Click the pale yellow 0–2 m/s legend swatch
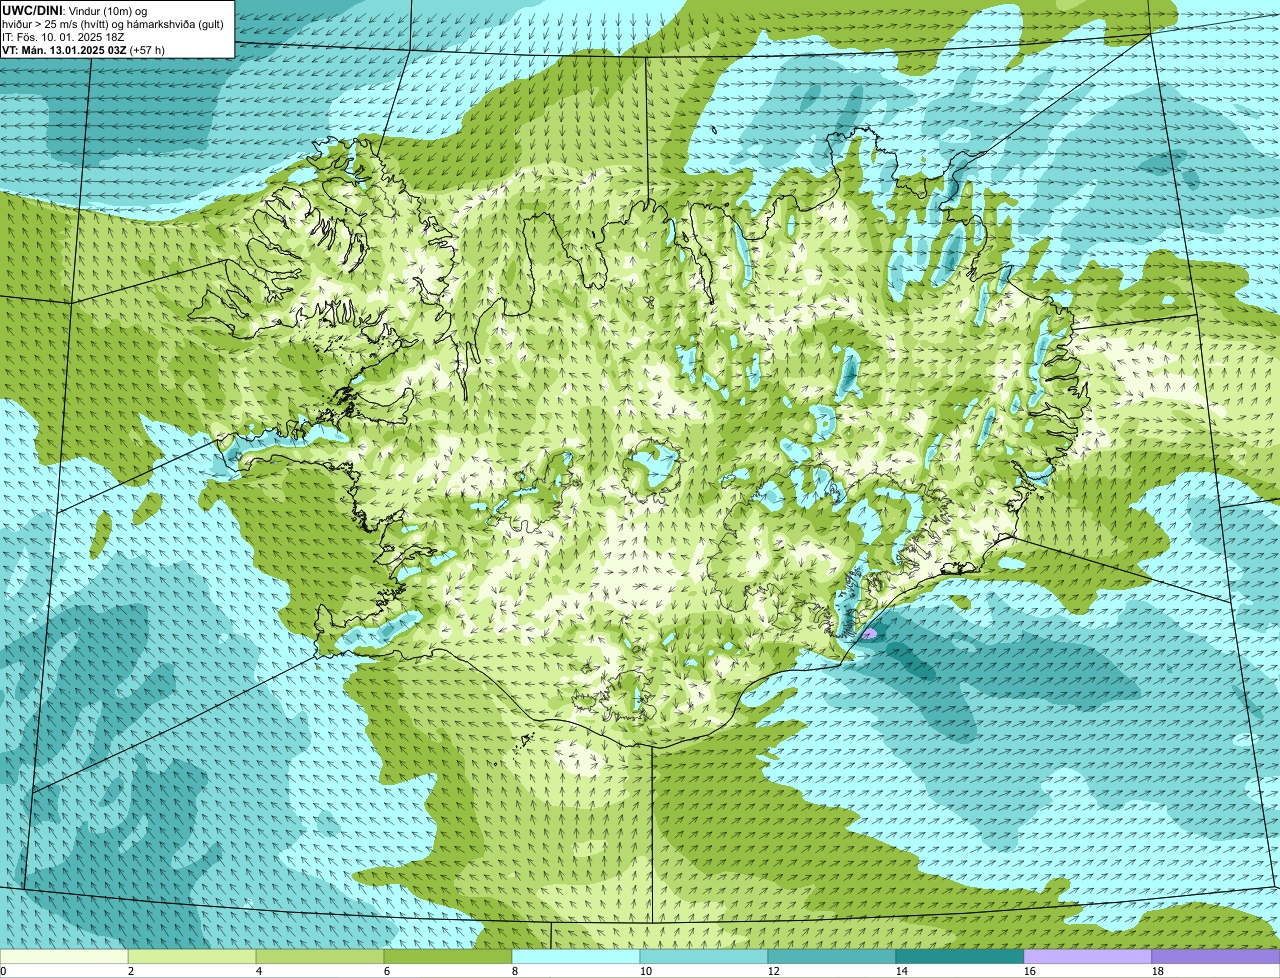The height and width of the screenshot is (978, 1280). pos(64,956)
